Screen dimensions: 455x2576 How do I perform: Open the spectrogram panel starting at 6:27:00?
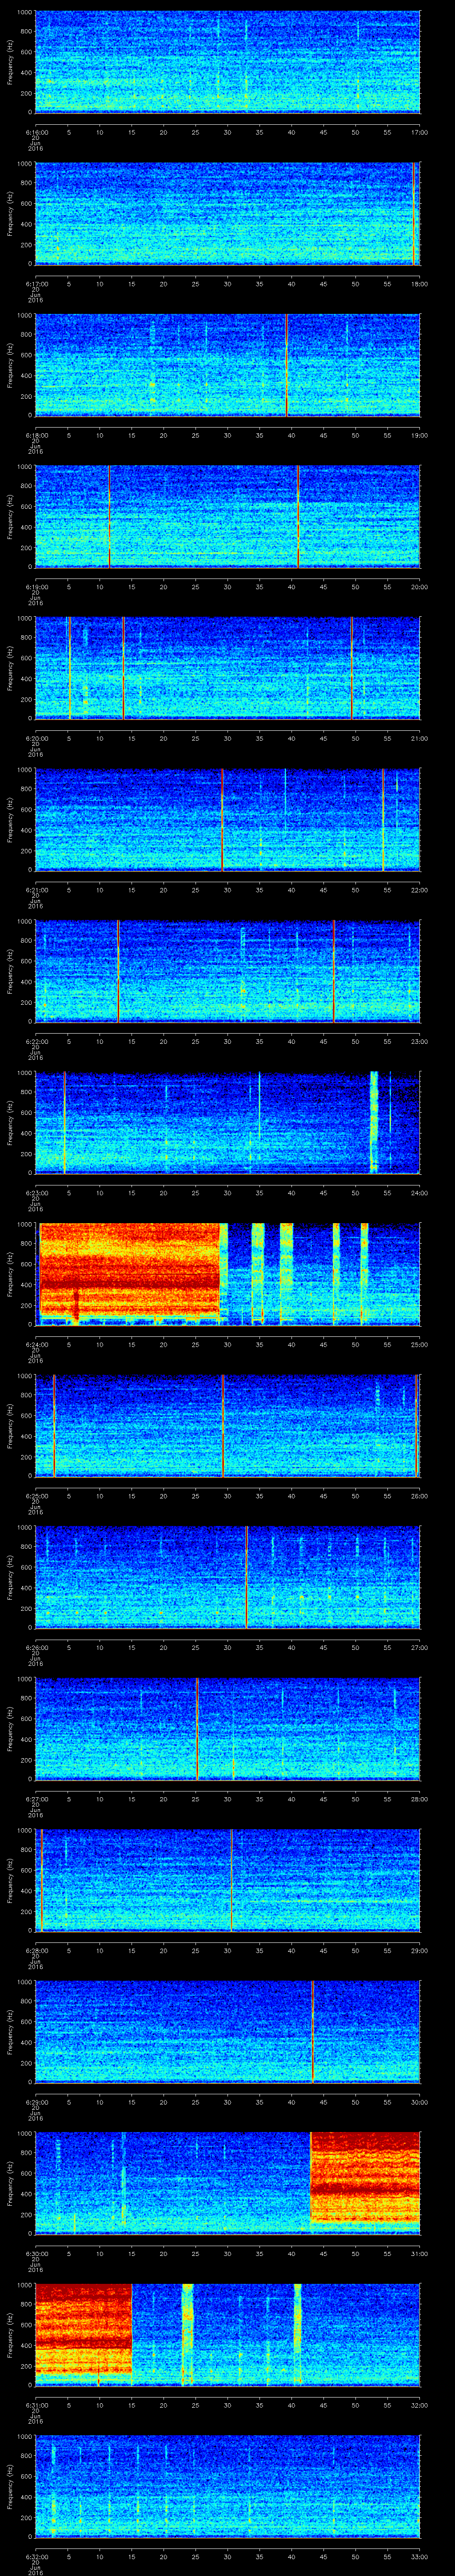228,1729
